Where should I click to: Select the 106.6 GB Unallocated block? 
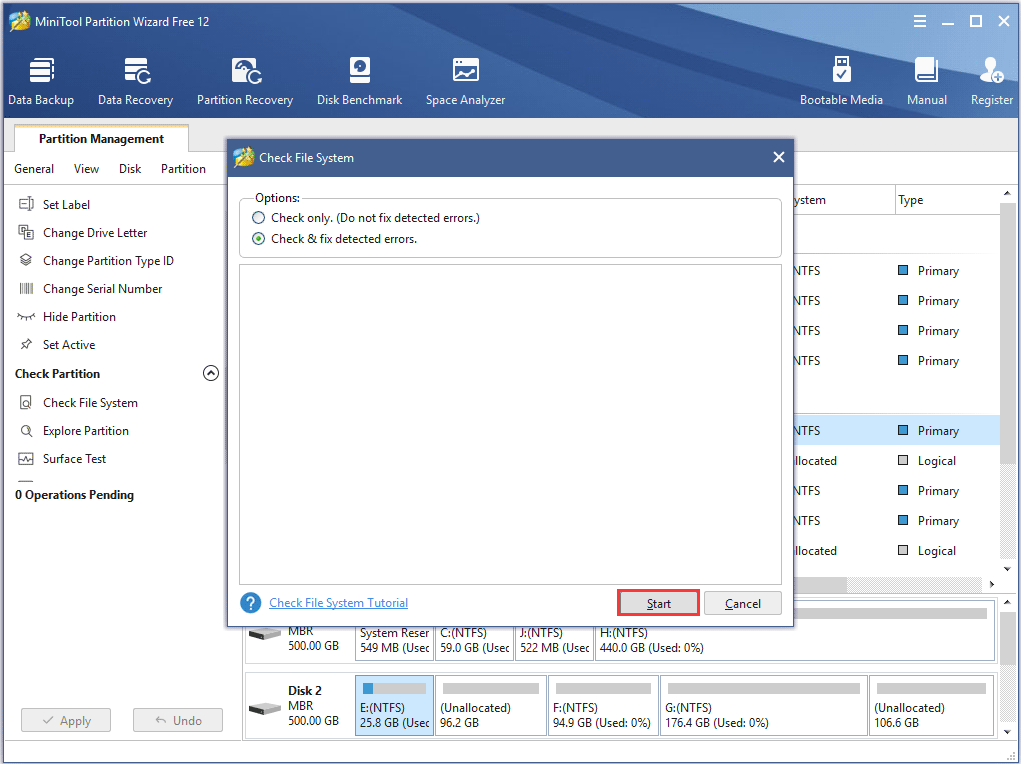tap(931, 705)
